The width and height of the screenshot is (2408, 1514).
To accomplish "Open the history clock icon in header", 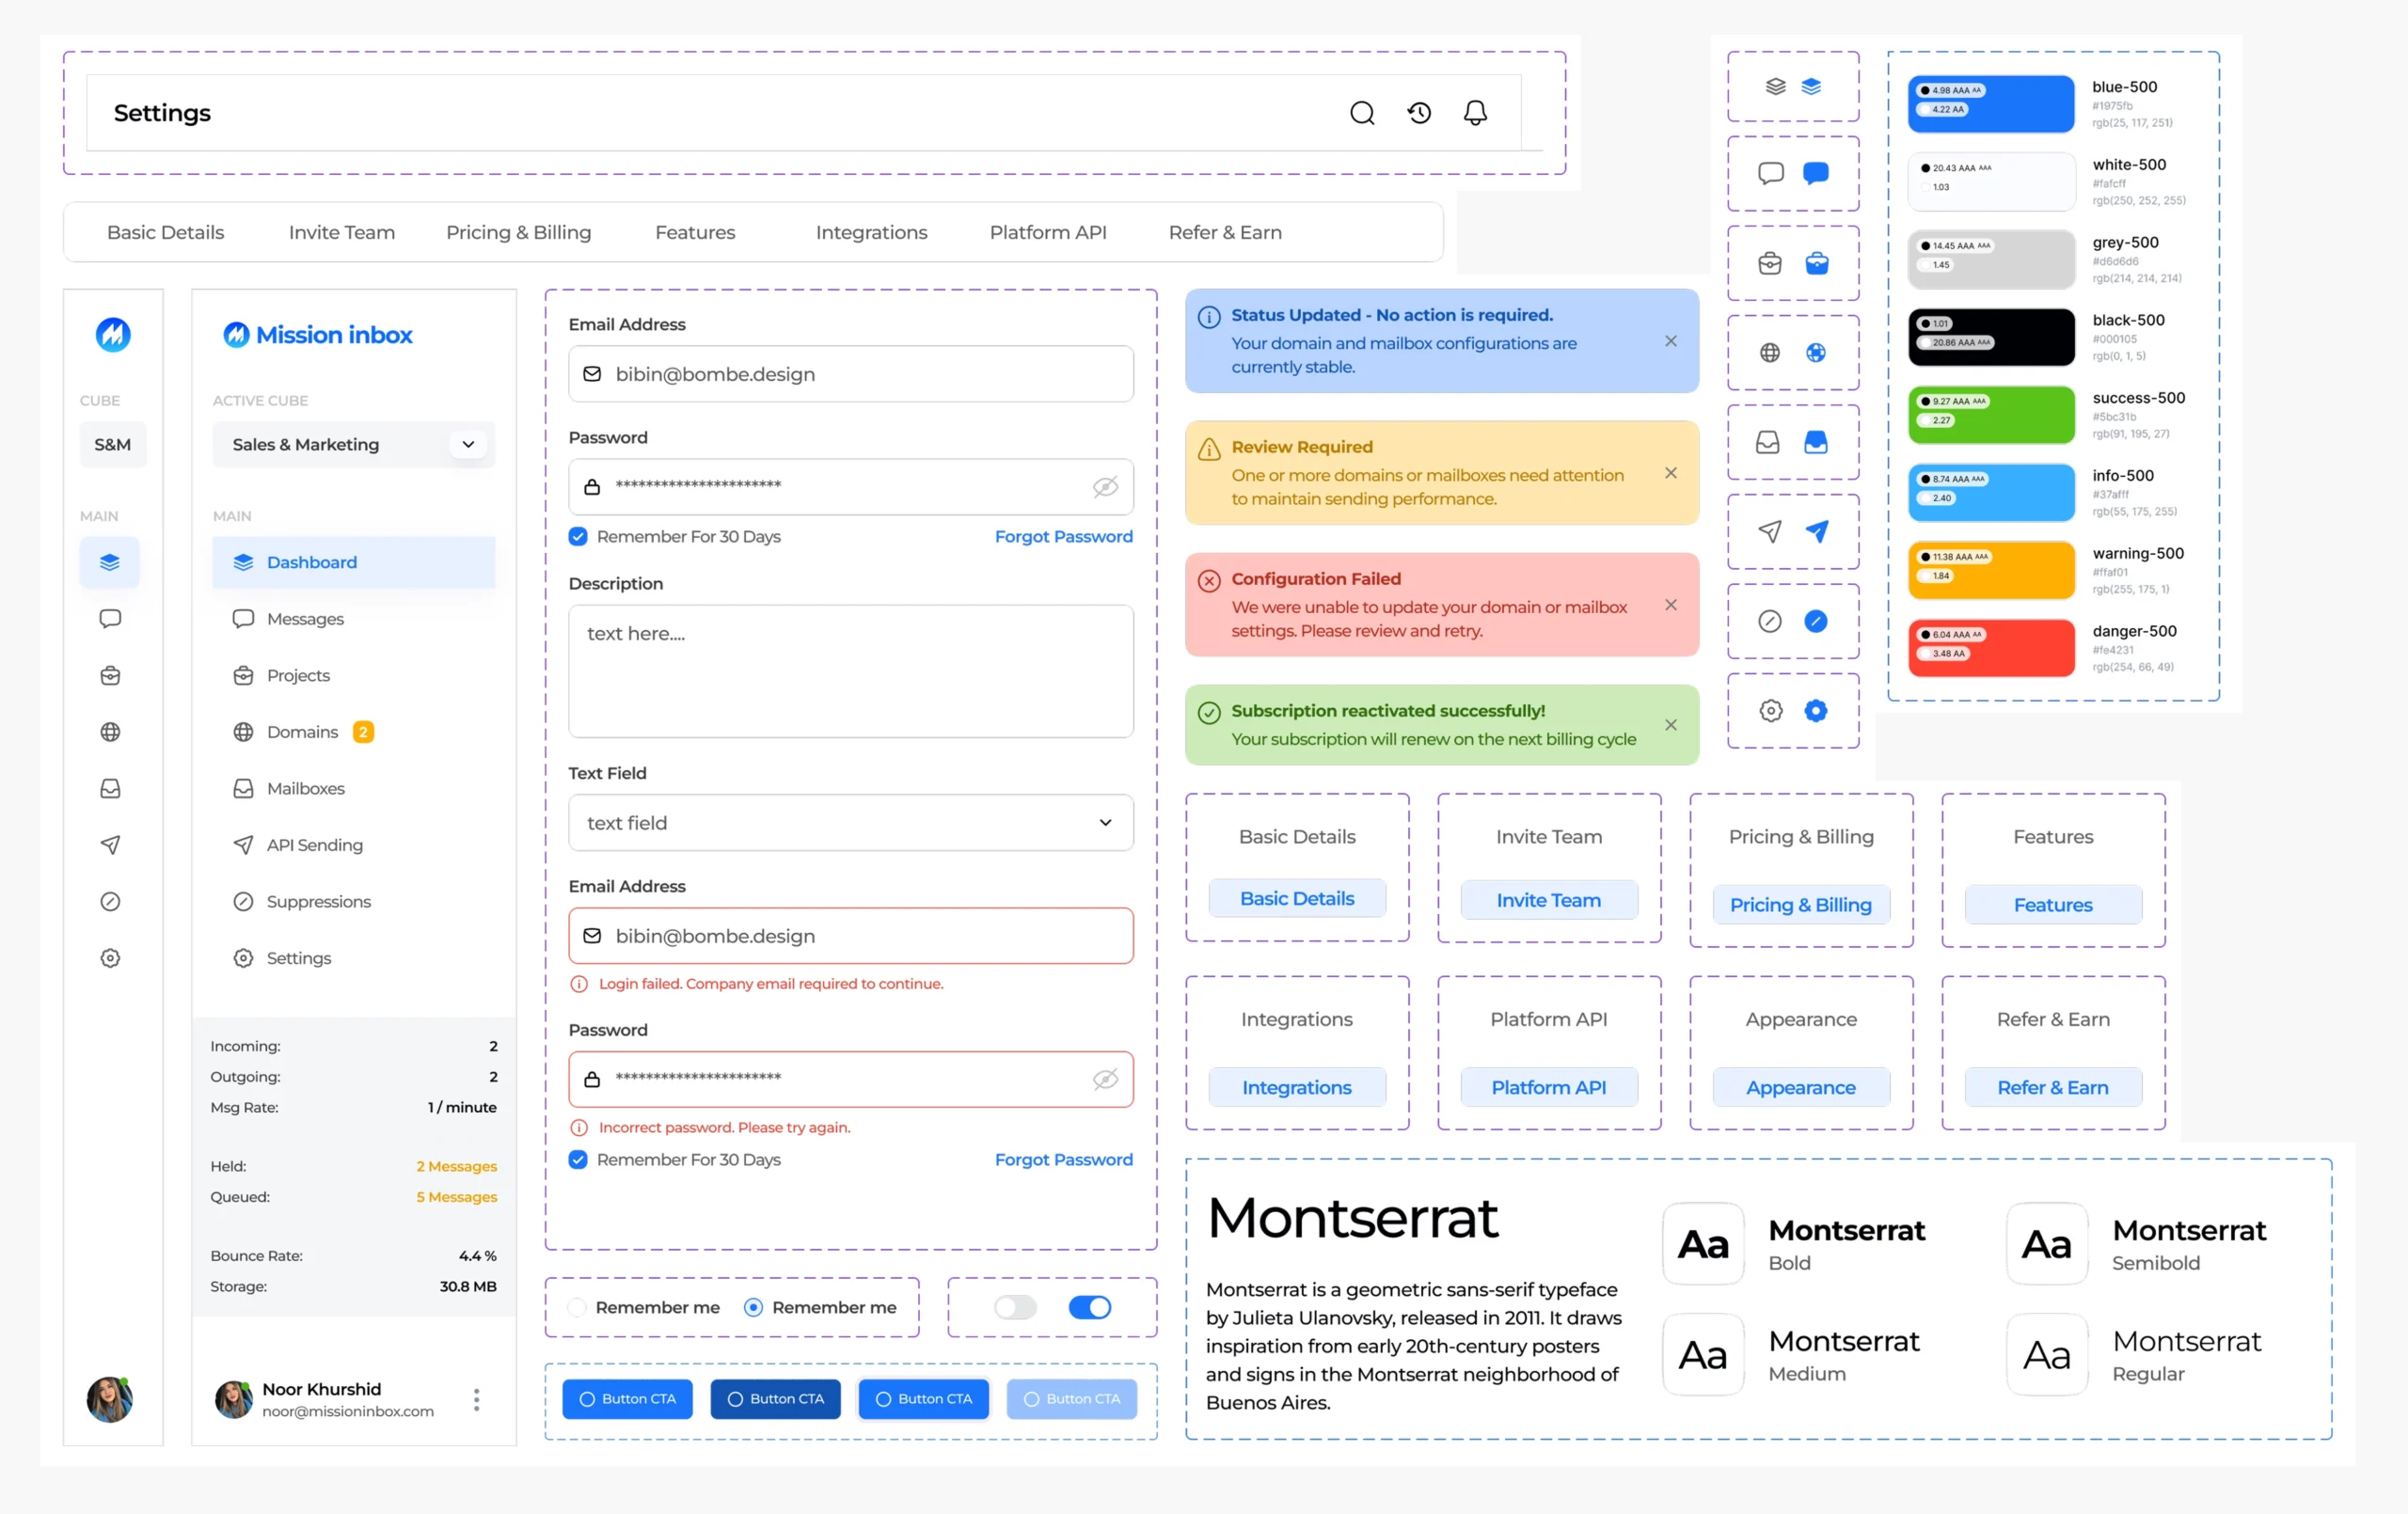I will pos(1419,113).
